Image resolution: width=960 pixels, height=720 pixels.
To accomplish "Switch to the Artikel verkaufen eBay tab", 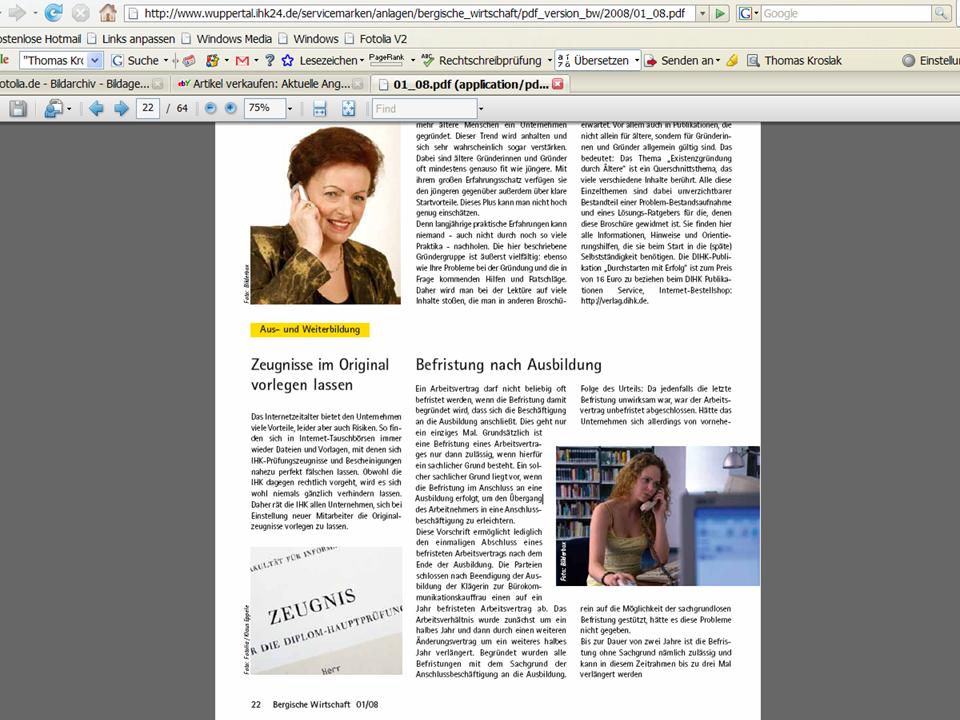I will [x=270, y=85].
